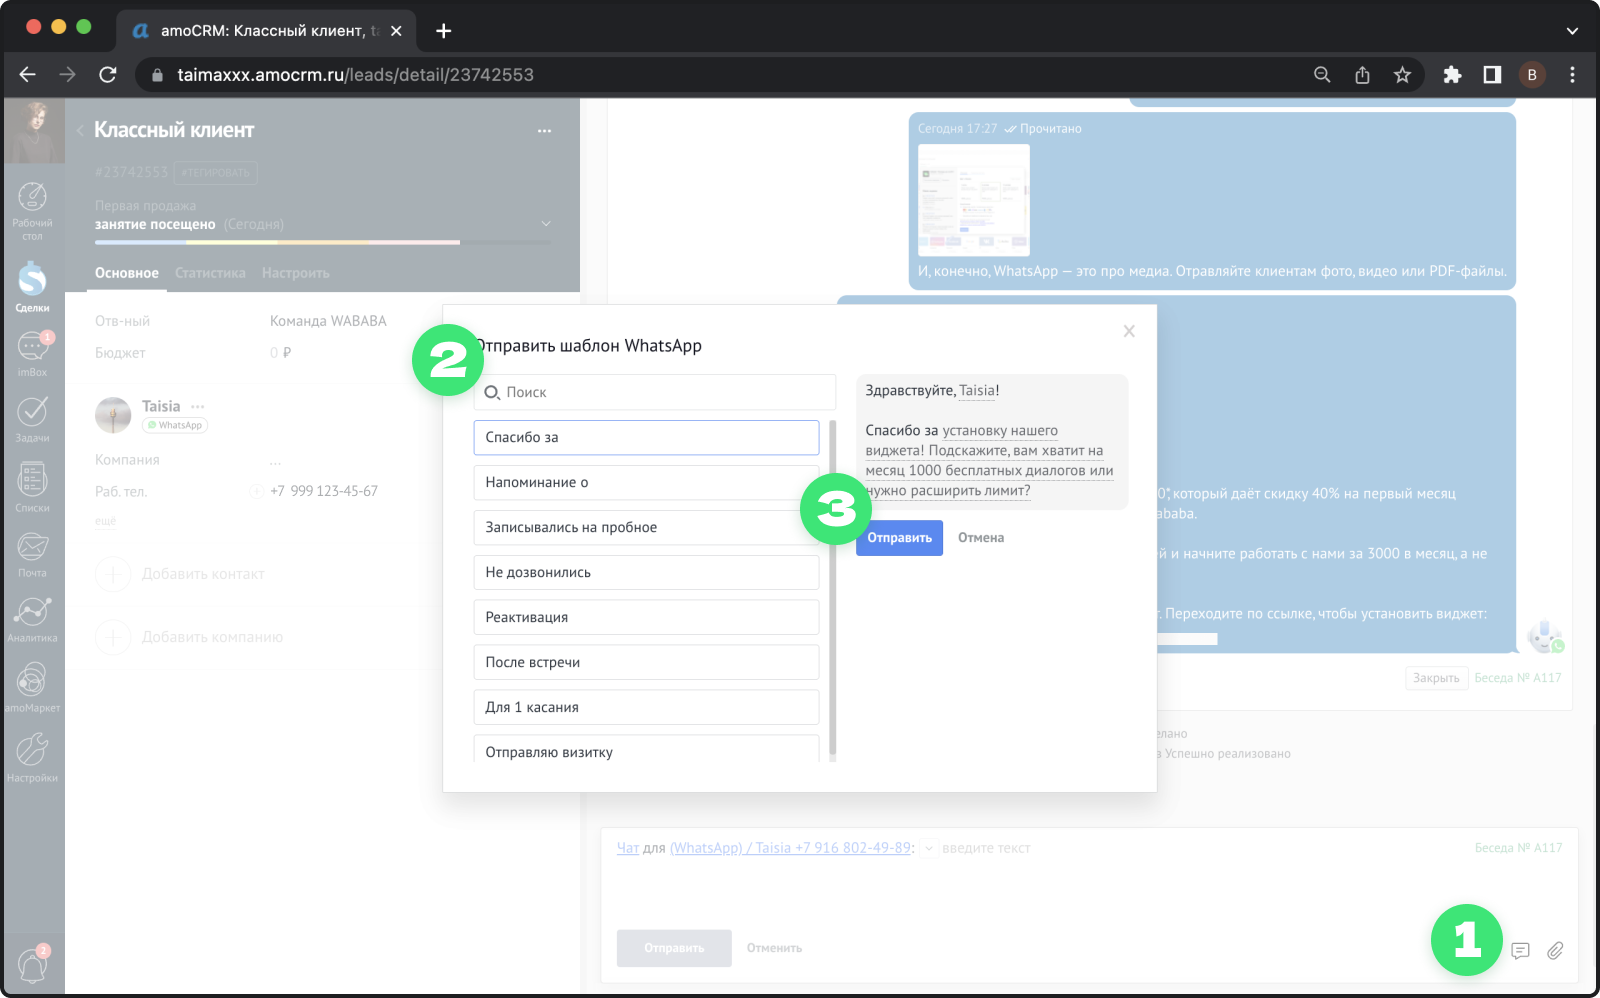
Task: Open Chrome three-dot menu
Action: (1572, 75)
